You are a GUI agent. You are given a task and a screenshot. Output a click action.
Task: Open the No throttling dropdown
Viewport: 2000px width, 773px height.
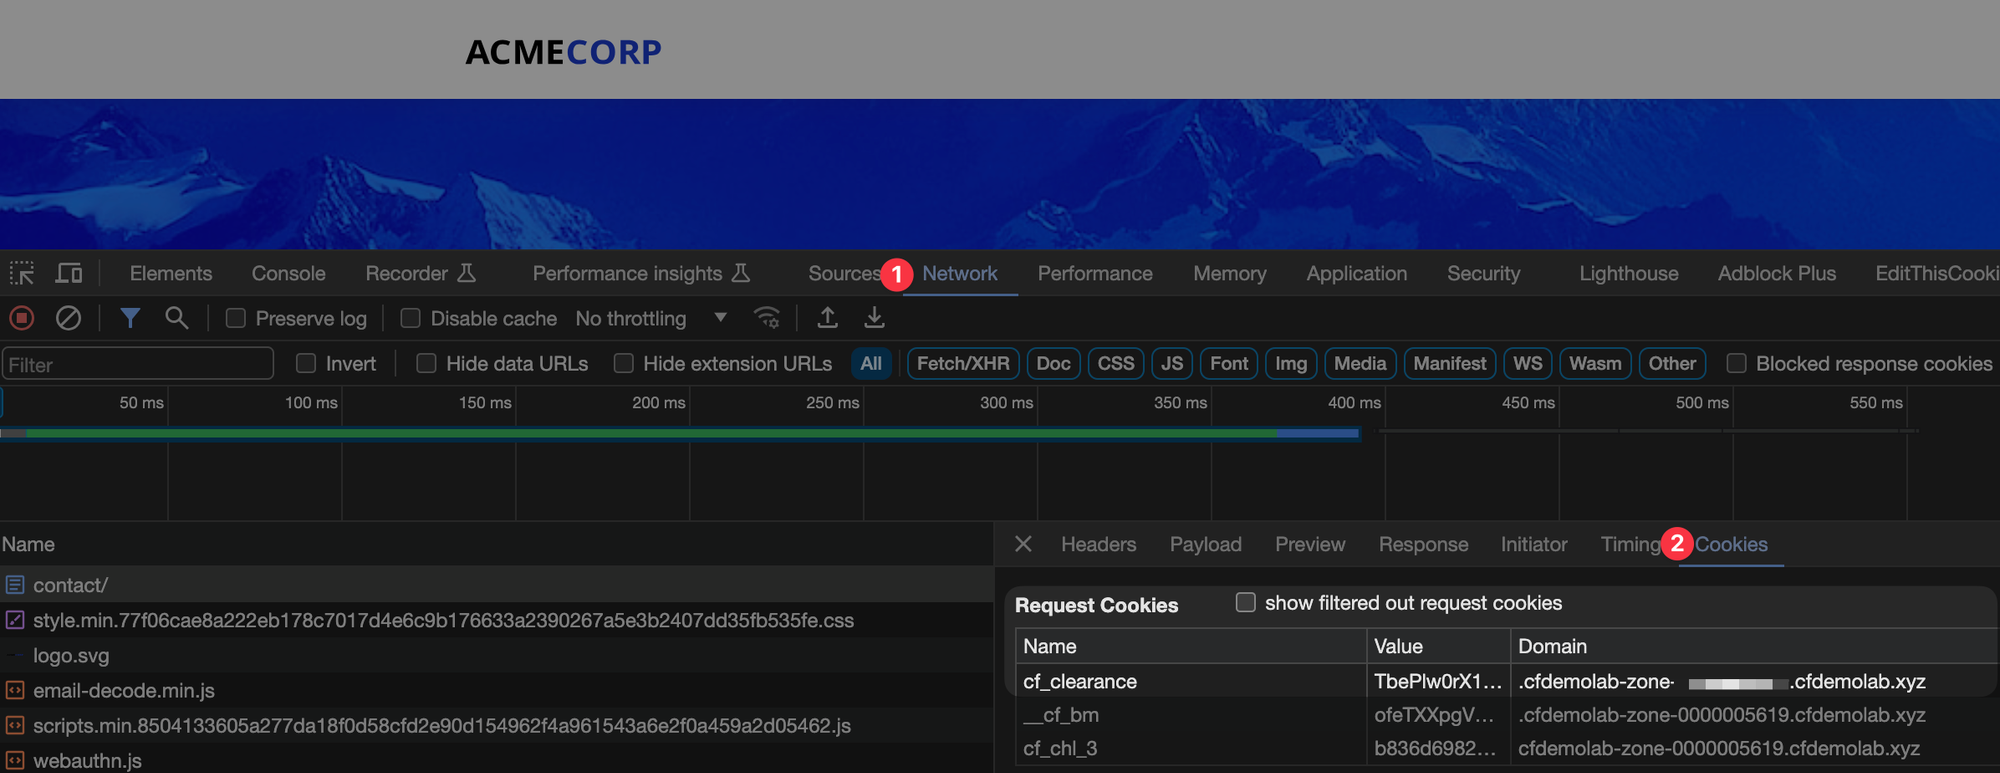tap(651, 318)
